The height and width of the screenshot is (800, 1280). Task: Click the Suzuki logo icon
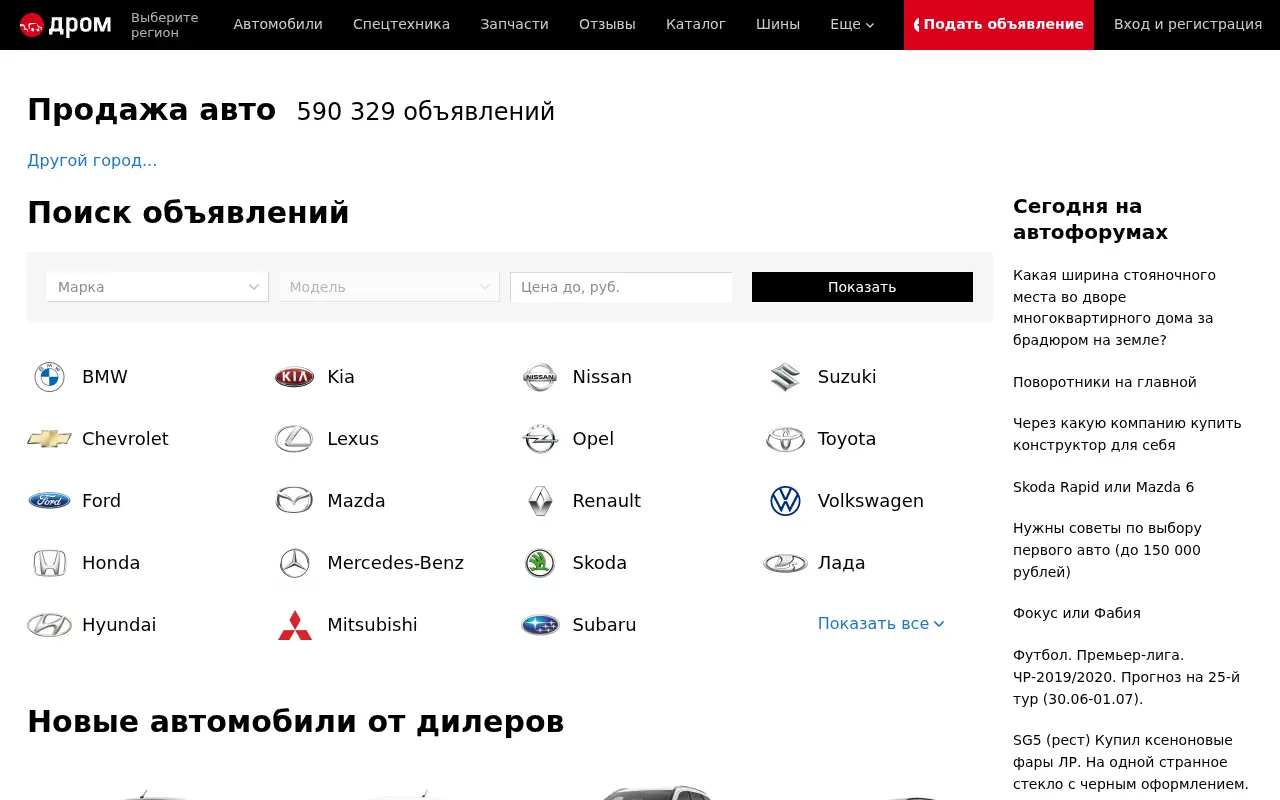(x=785, y=377)
